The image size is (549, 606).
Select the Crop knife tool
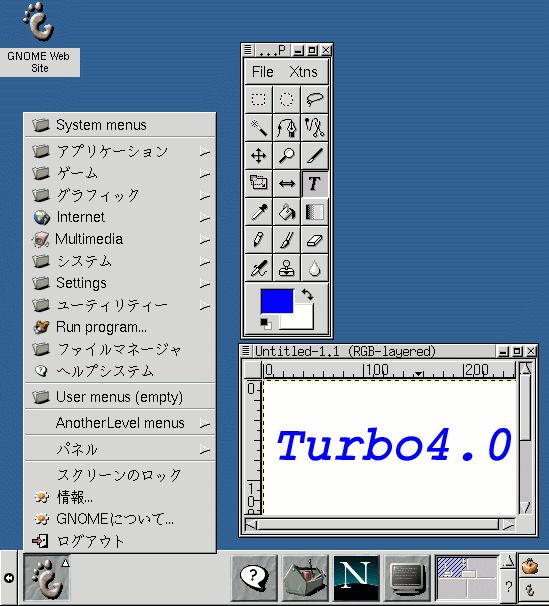pyautogui.click(x=314, y=155)
